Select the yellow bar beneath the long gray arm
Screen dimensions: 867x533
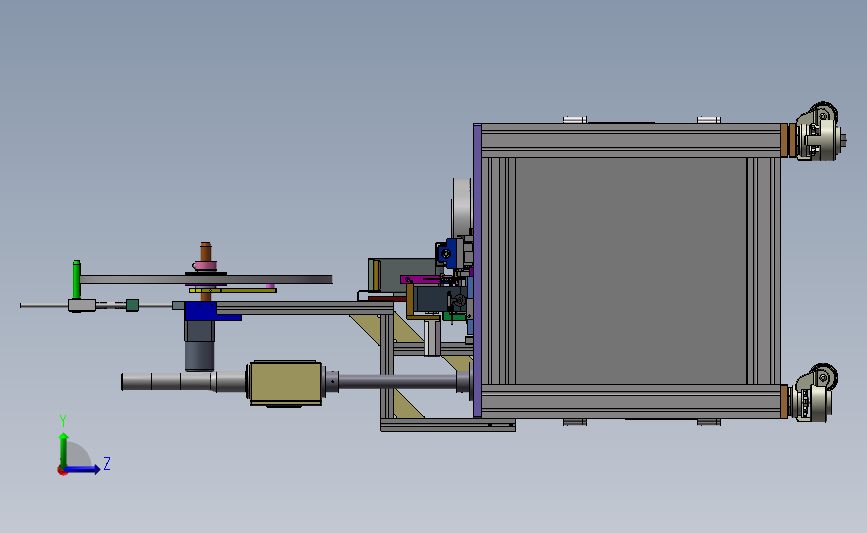tap(233, 290)
